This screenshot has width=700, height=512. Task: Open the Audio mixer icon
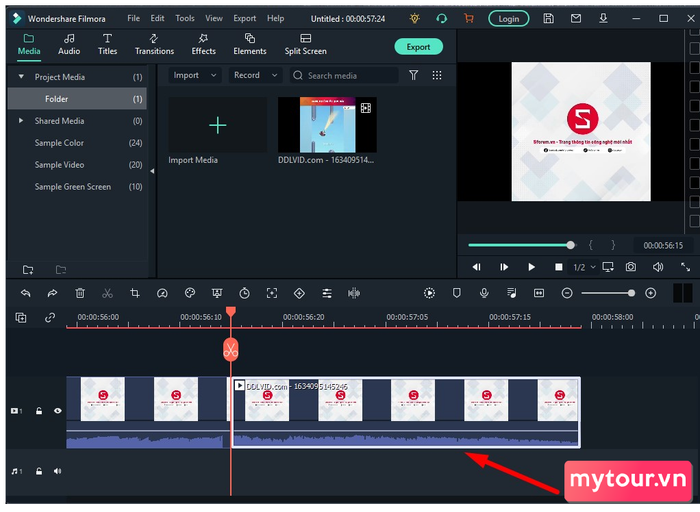[x=512, y=293]
